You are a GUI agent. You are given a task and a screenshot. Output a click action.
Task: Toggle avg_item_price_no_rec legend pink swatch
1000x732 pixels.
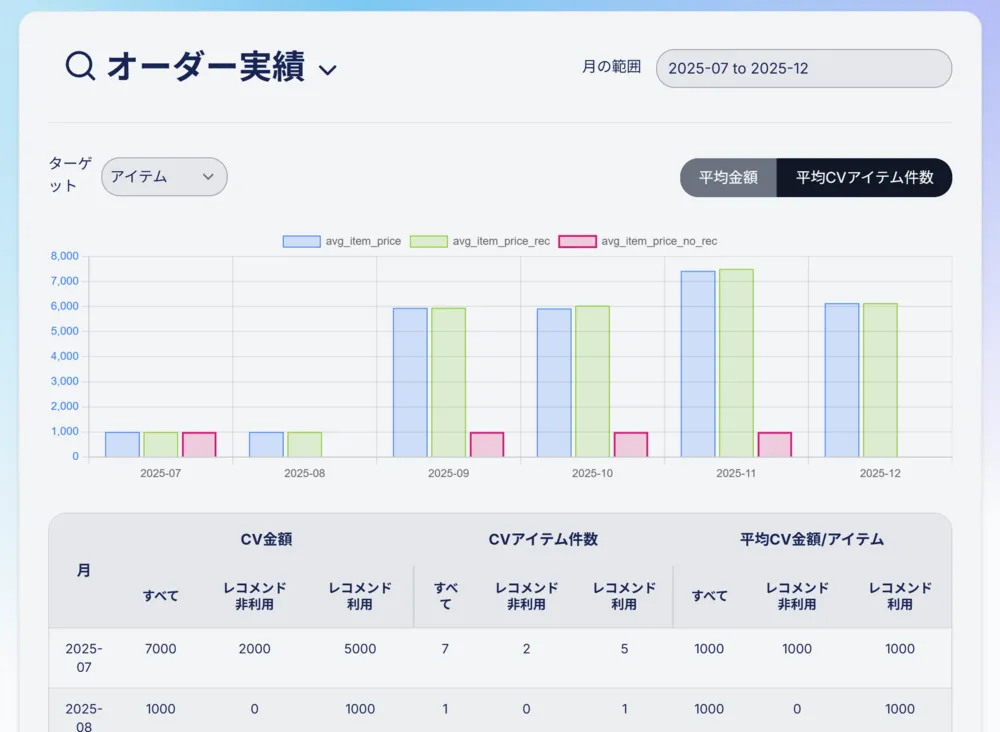pos(577,241)
